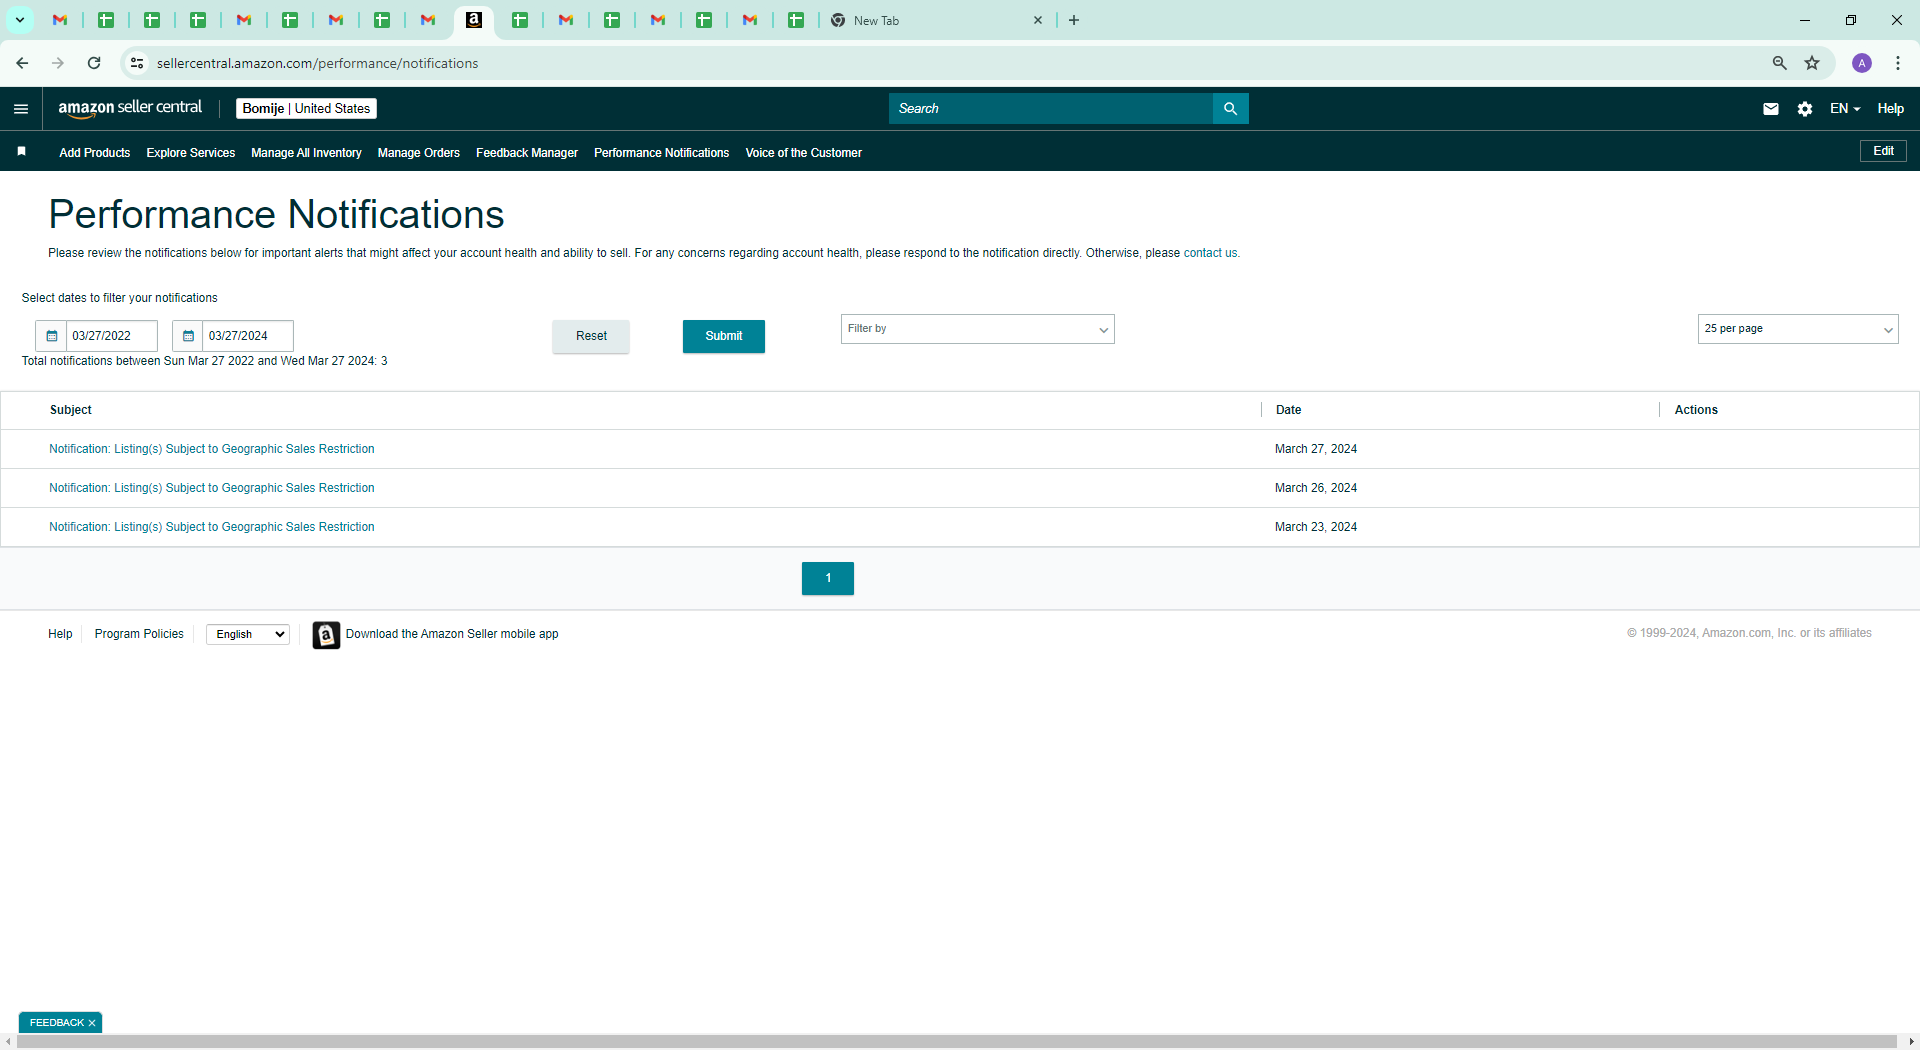Image resolution: width=1920 pixels, height=1050 pixels.
Task: Open a new browser tab with plus
Action: click(1074, 20)
